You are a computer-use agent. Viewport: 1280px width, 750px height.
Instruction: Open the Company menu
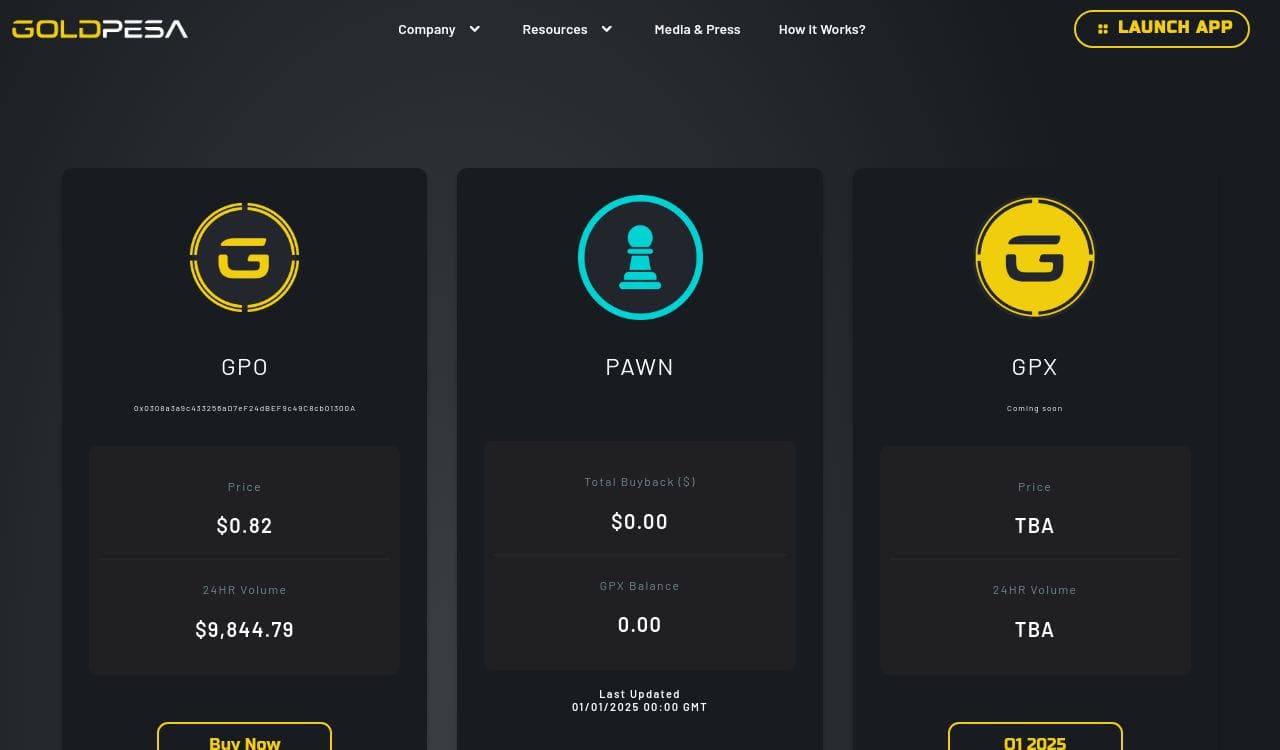coord(427,30)
